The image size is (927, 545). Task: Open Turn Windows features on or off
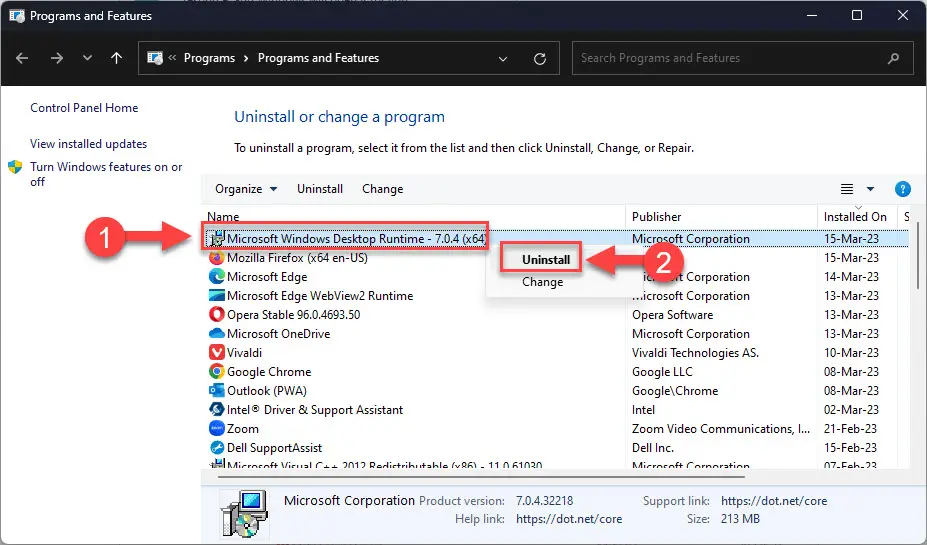click(x=106, y=174)
